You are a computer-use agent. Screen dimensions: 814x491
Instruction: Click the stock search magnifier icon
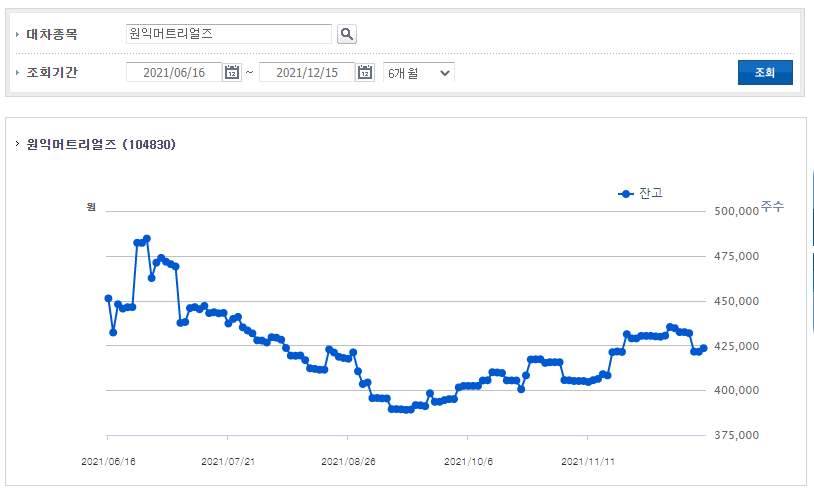pos(347,34)
